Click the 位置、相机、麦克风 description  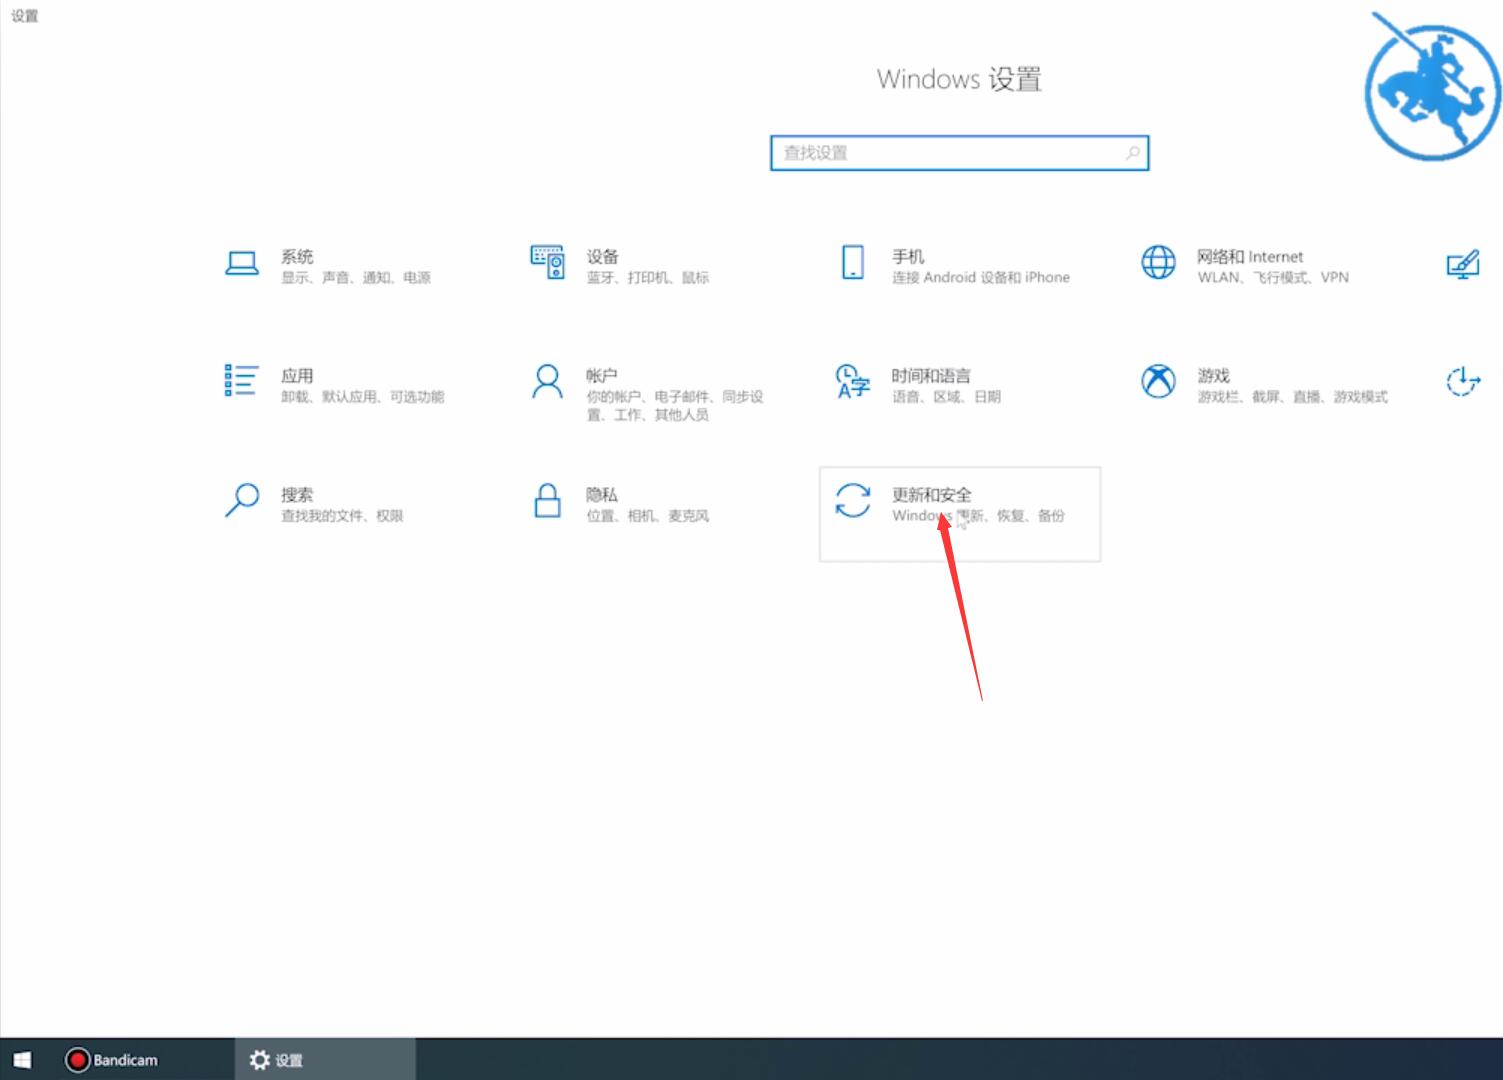647,515
